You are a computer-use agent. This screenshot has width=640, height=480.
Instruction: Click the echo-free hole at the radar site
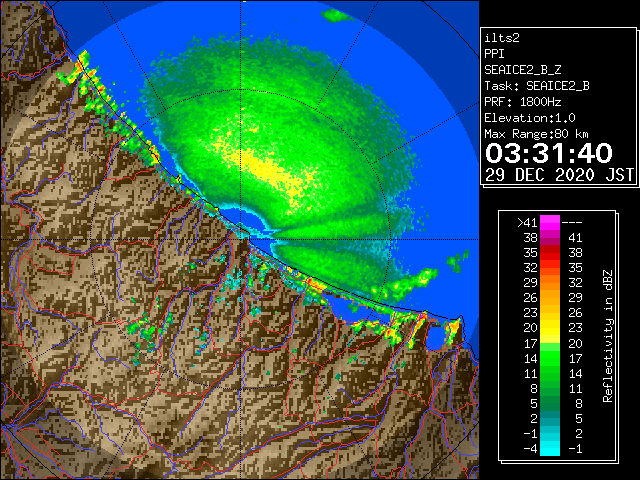[x=247, y=220]
